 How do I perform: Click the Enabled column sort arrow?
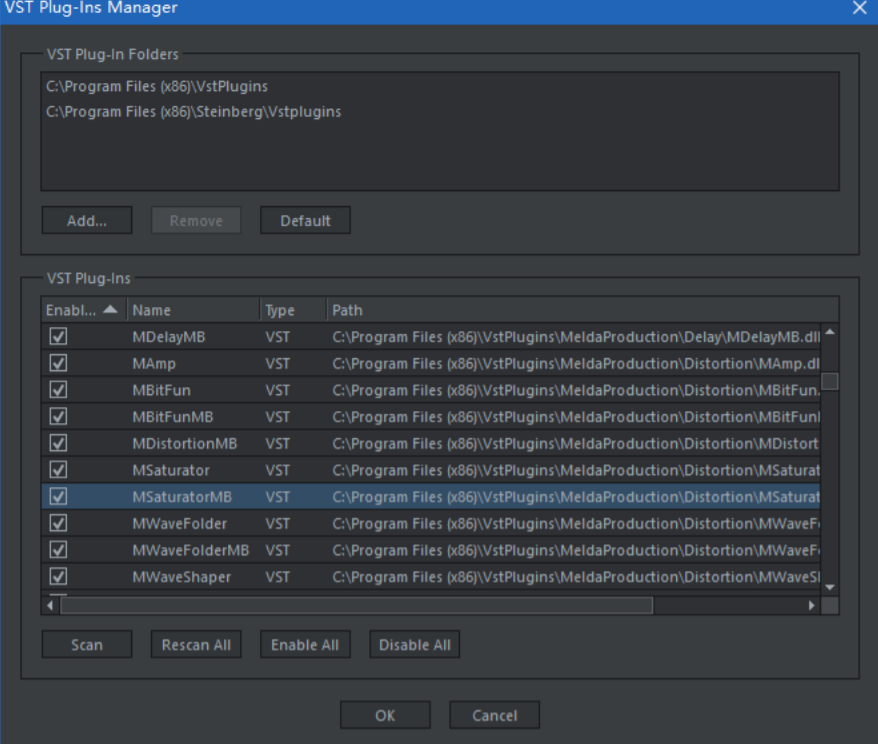pyautogui.click(x=110, y=310)
